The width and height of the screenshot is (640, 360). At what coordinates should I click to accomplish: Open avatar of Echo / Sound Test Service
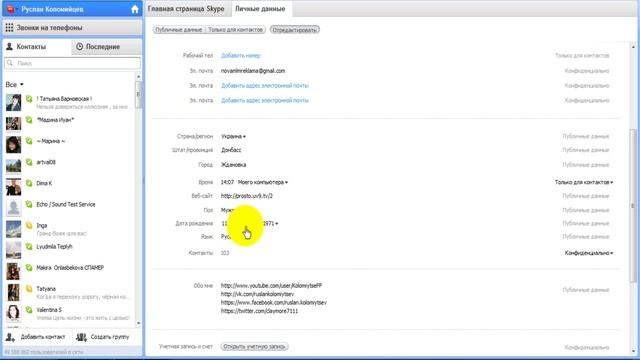click(13, 208)
